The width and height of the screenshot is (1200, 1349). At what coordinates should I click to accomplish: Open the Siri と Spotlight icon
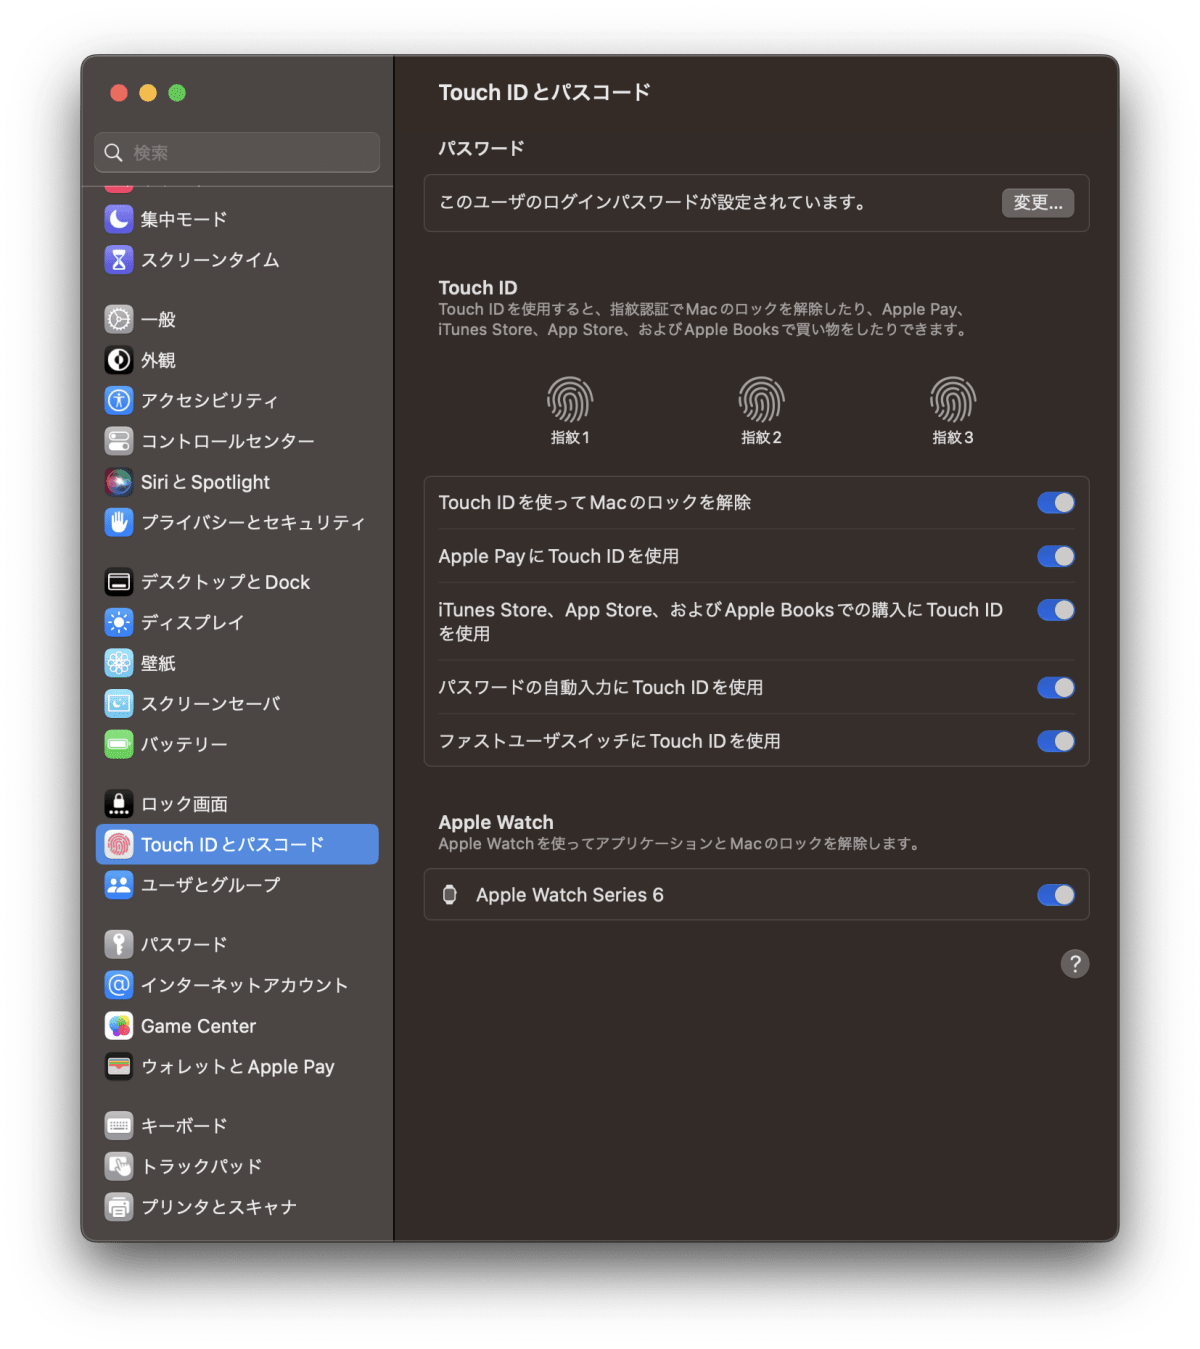119,482
